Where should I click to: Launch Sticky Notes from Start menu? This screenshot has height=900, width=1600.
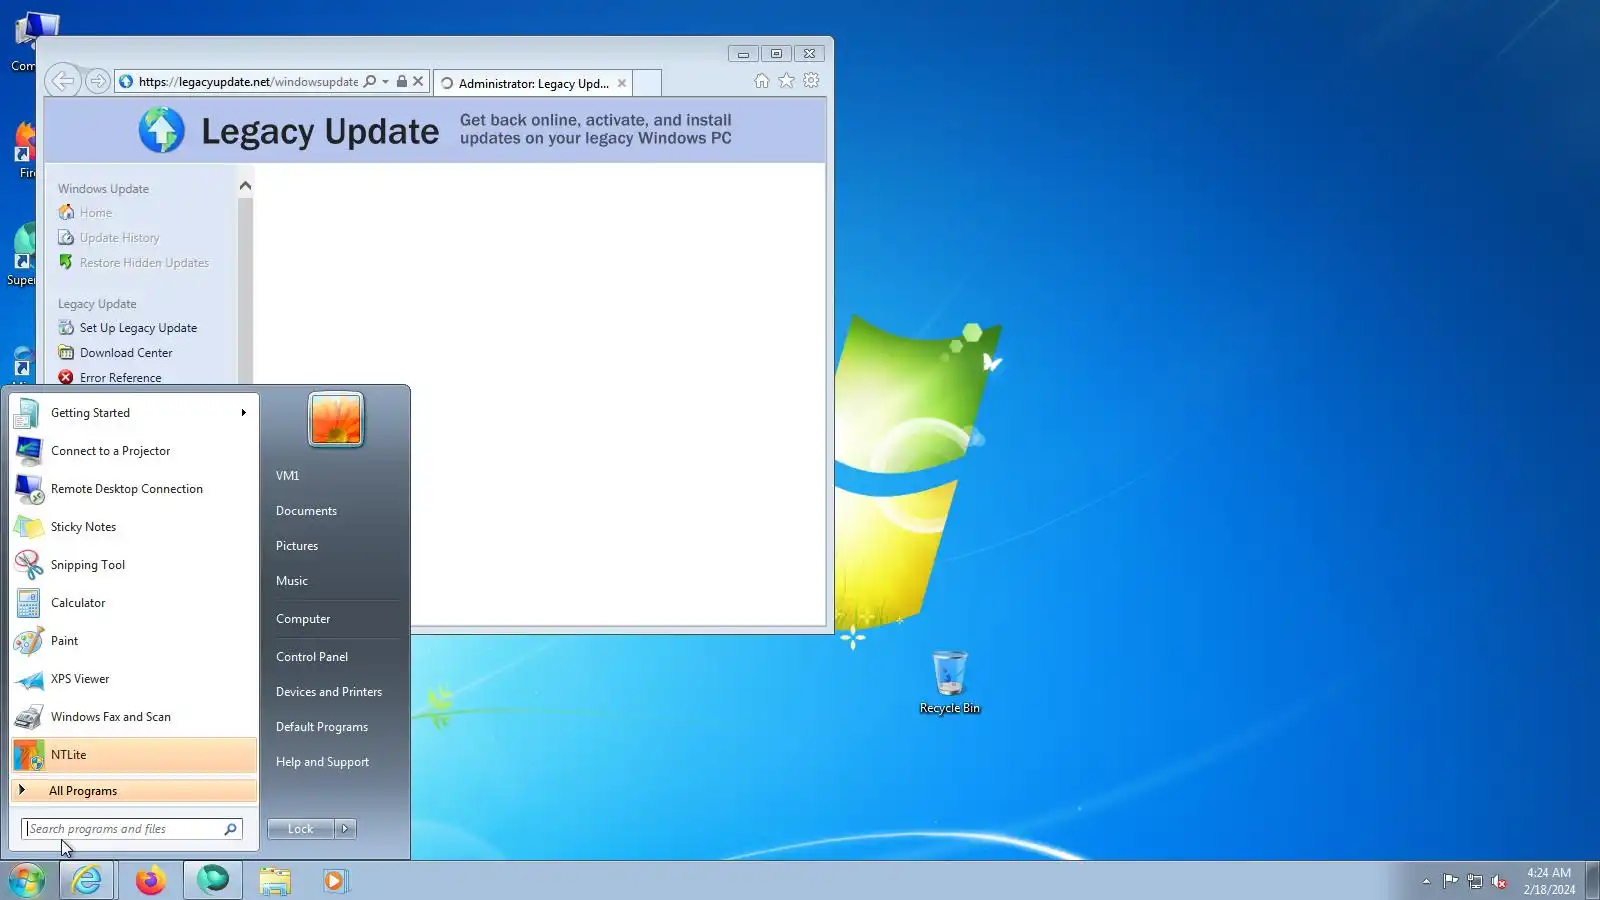point(135,527)
